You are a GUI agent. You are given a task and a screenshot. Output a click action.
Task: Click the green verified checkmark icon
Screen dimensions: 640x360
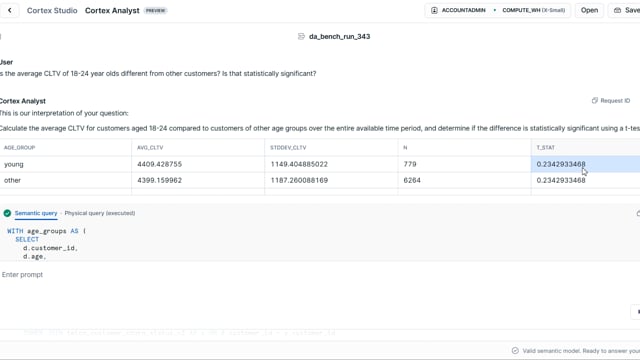(7, 213)
